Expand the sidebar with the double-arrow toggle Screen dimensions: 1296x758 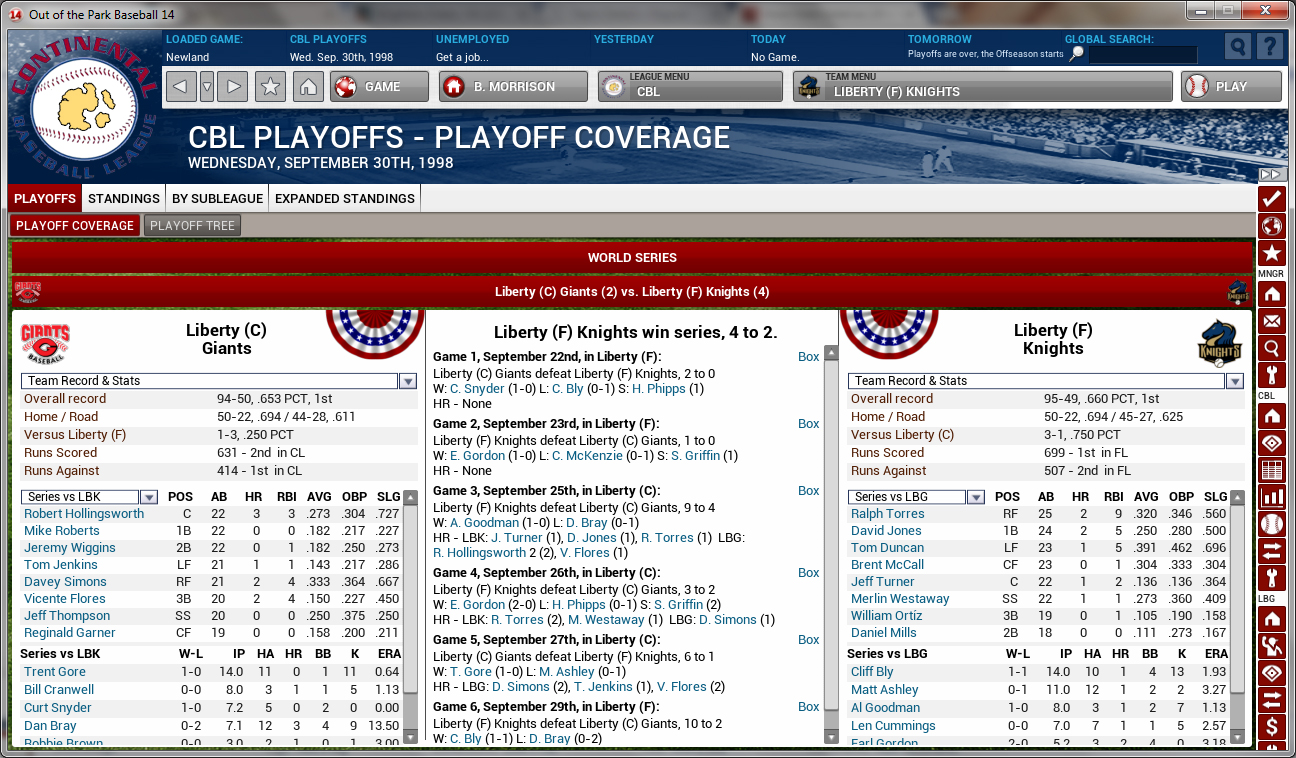pyautogui.click(x=1270, y=175)
